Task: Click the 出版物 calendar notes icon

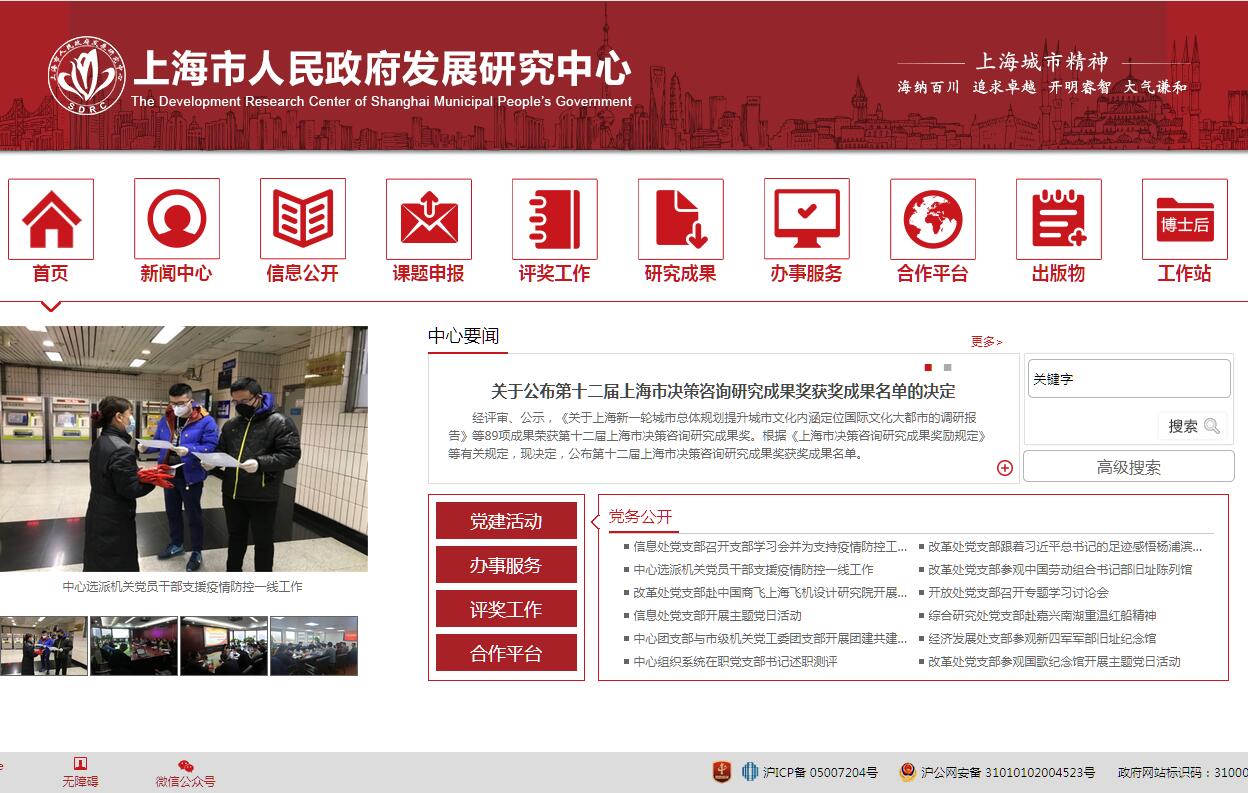Action: (1059, 219)
